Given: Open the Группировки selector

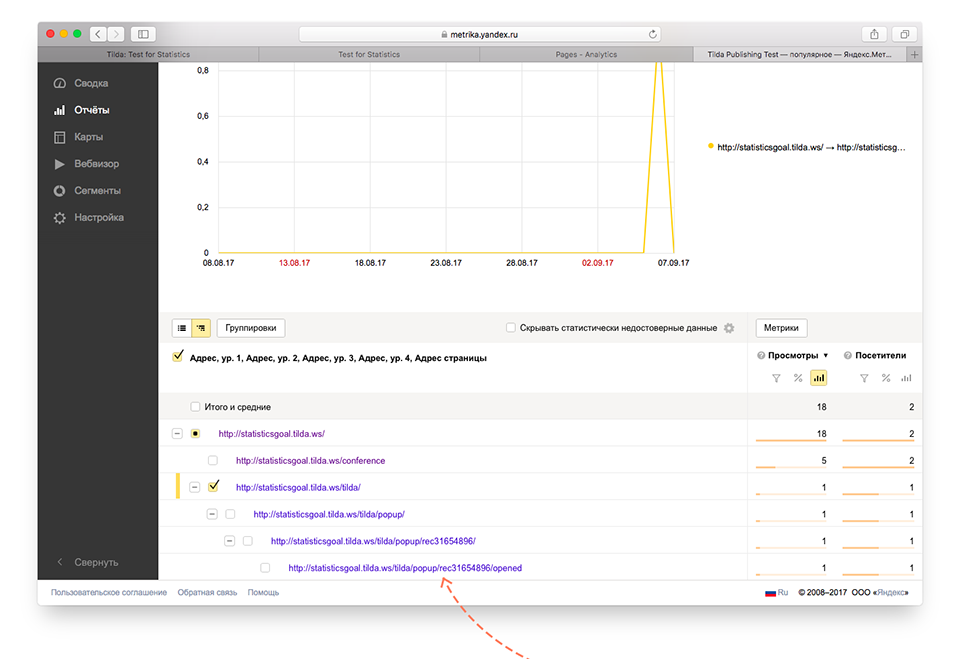Looking at the screenshot, I should [250, 328].
